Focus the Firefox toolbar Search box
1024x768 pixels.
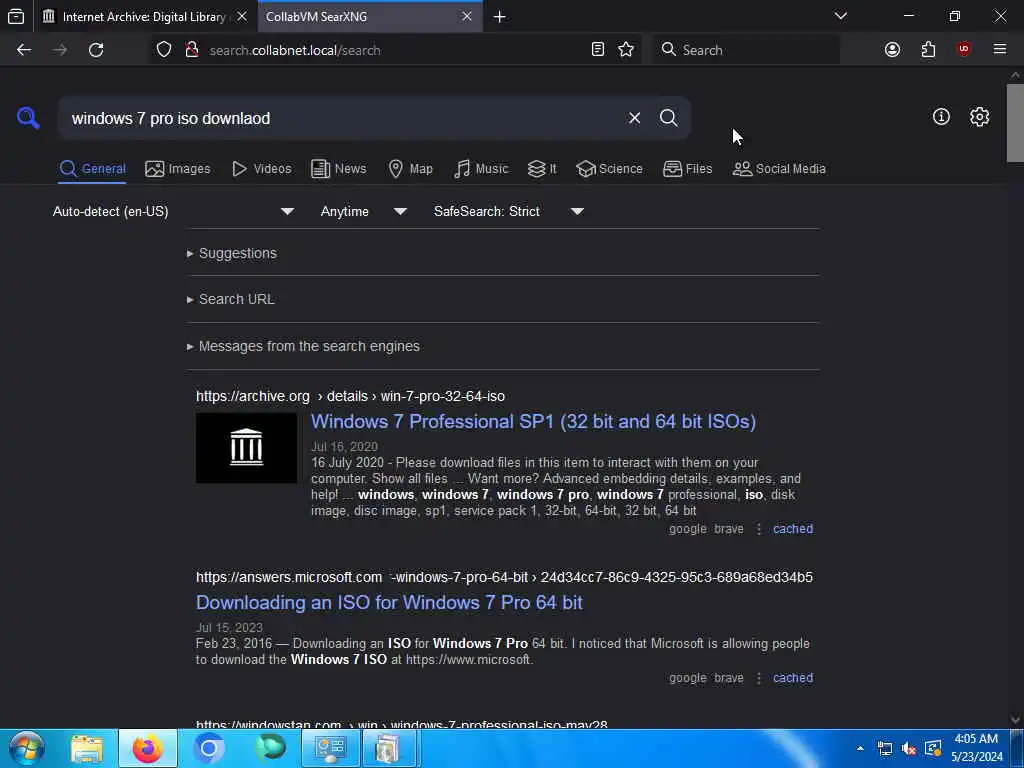tap(746, 50)
